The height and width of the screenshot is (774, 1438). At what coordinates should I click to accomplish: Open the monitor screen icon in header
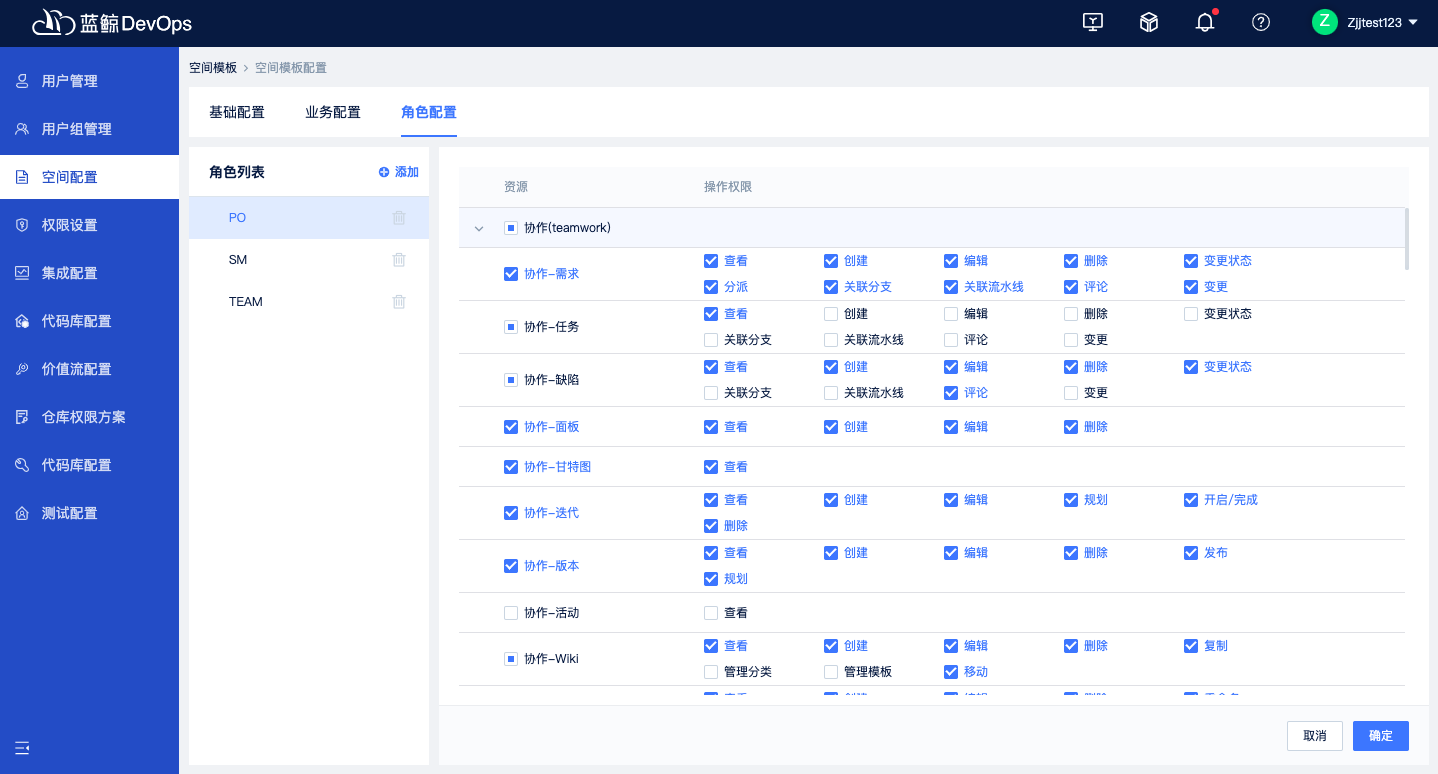1093,22
